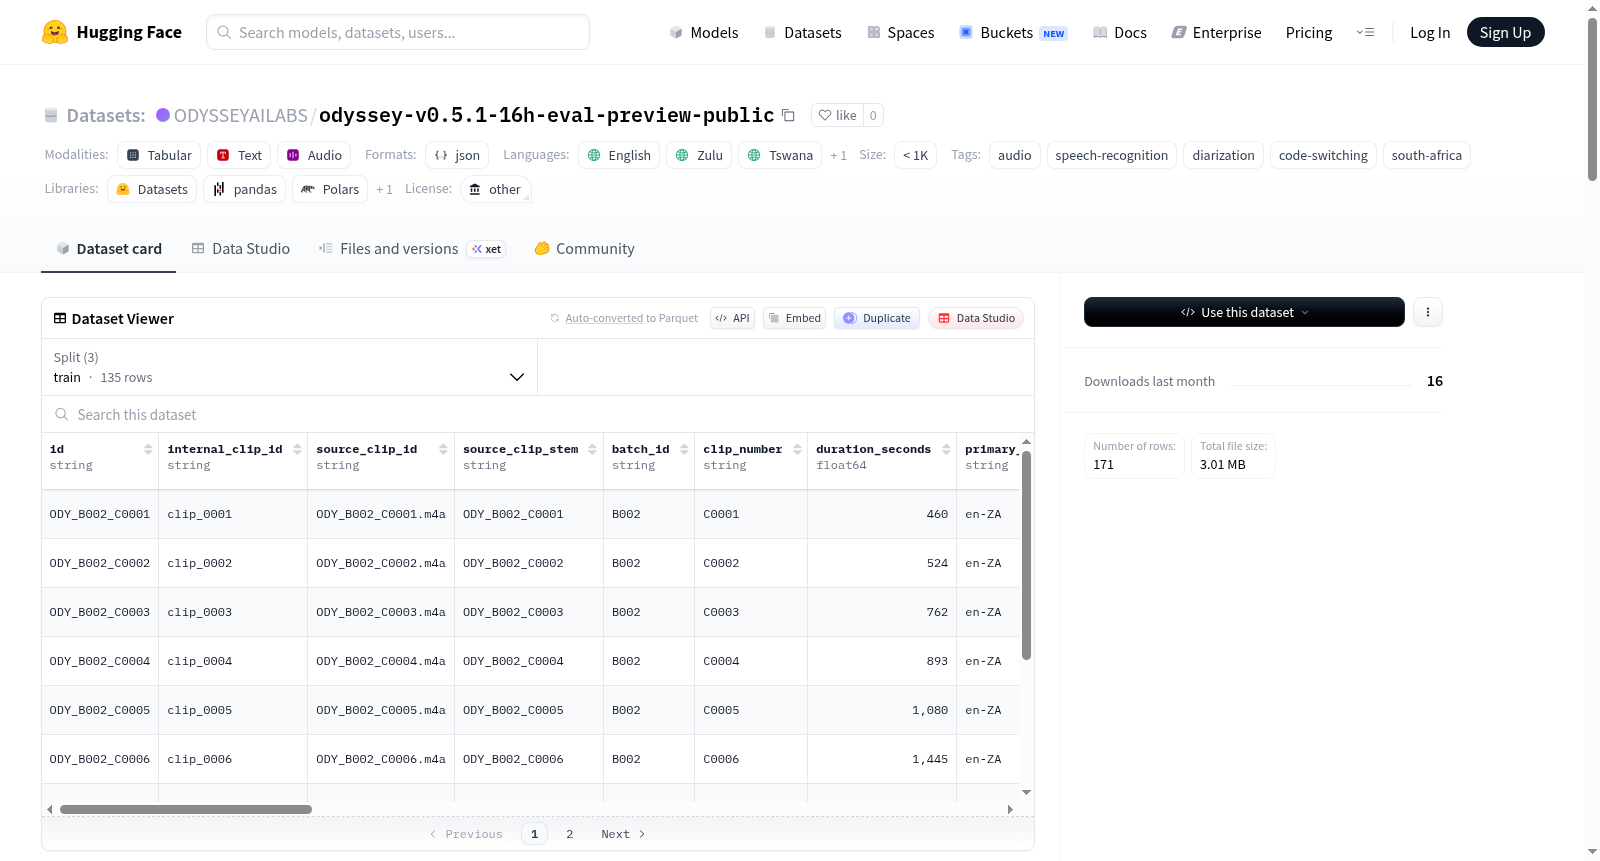This screenshot has width=1600, height=861.
Task: Click the south-africa tag
Action: (1426, 155)
